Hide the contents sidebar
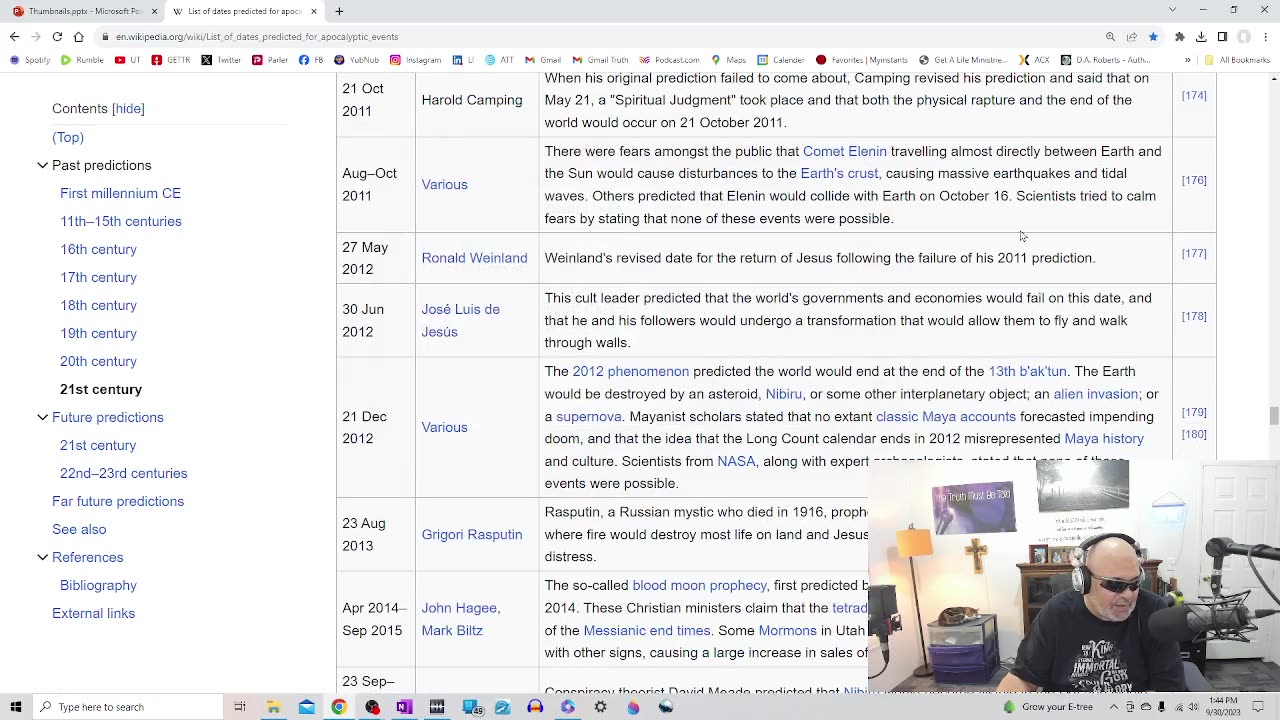The image size is (1280, 720). point(128,108)
